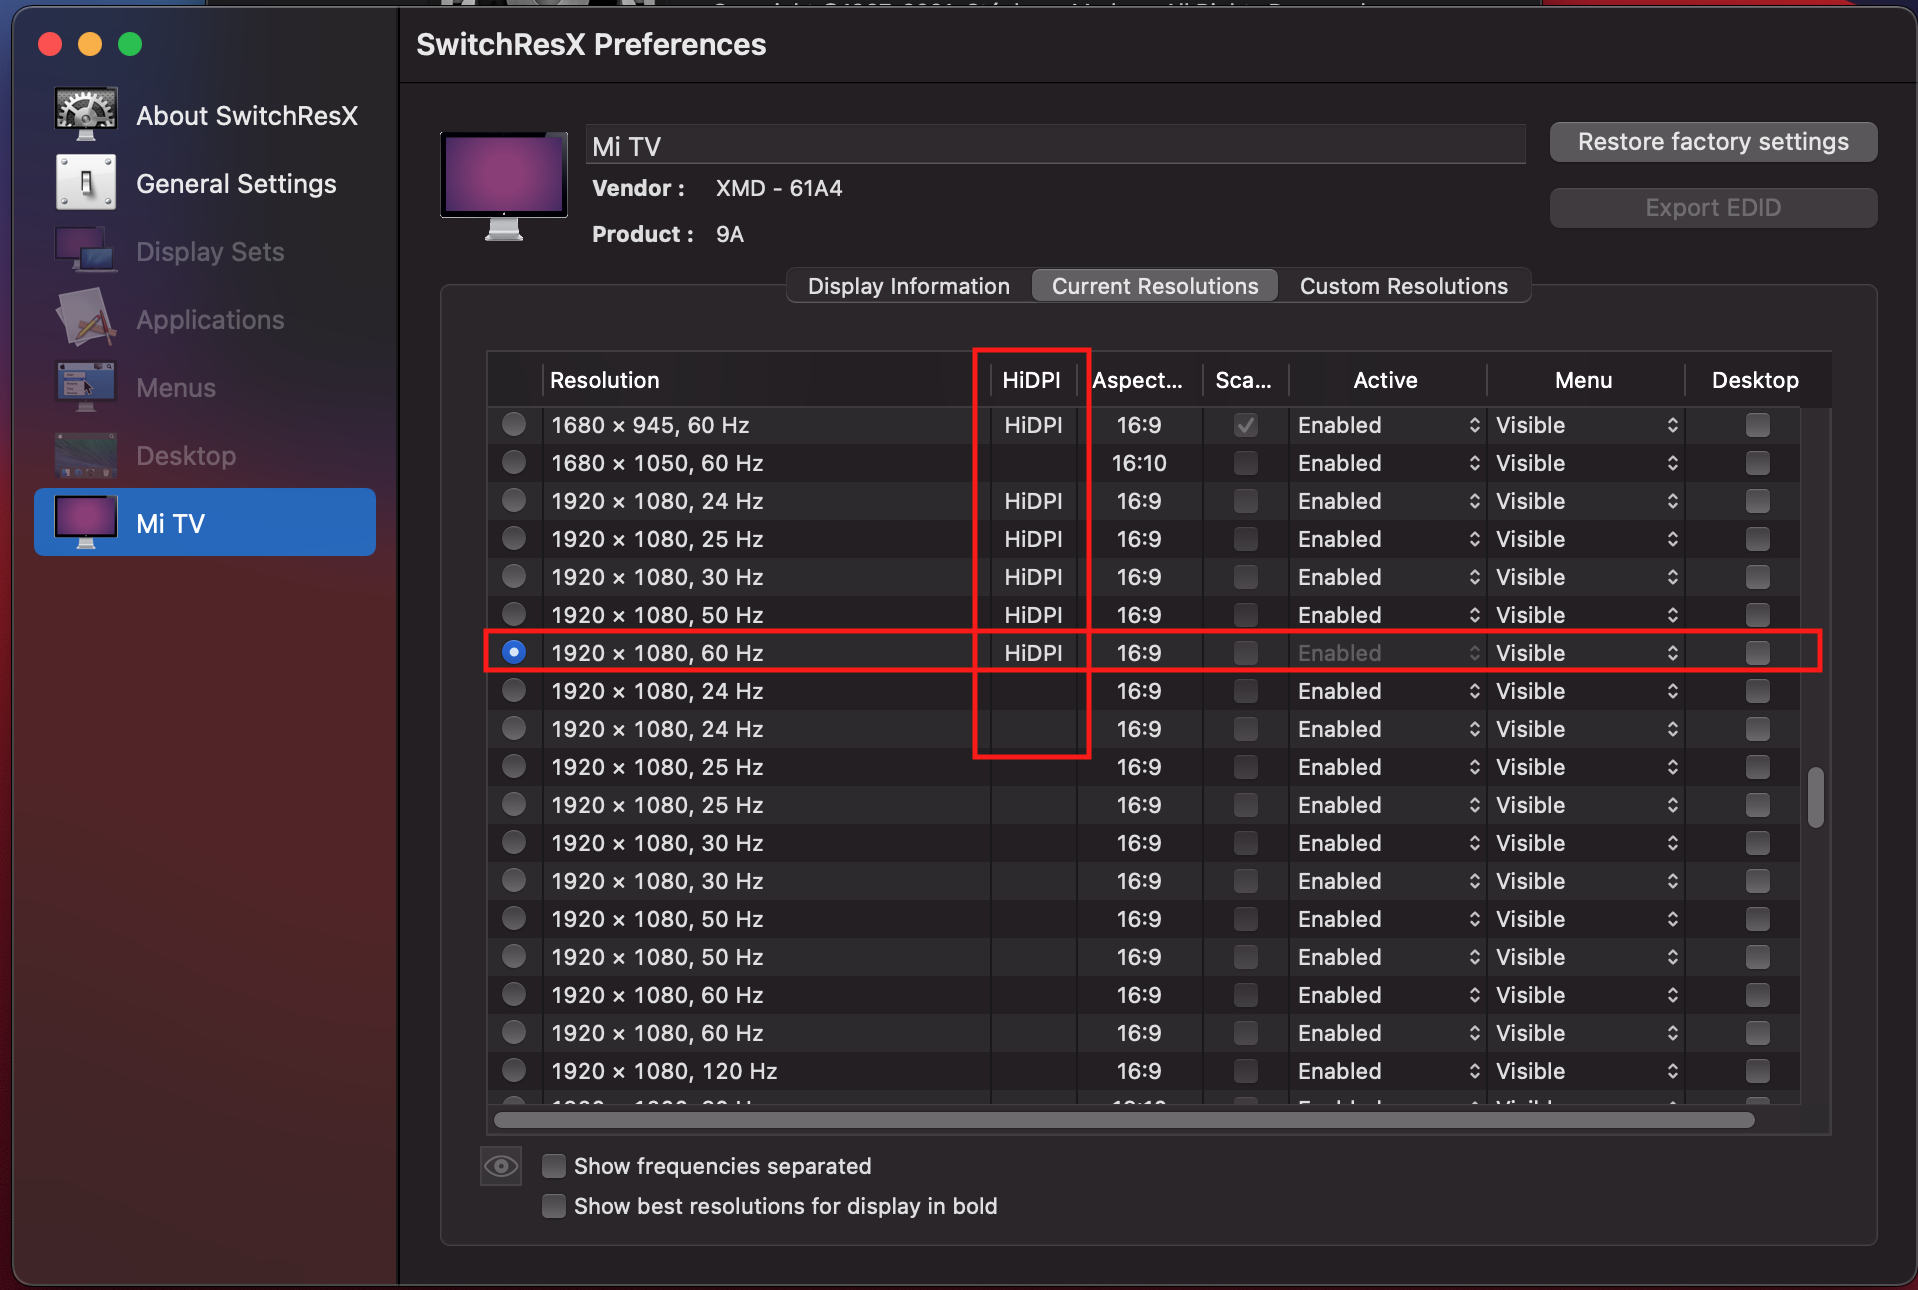The image size is (1918, 1290).
Task: Click the large Mi TV display thumbnail
Action: coord(504,186)
